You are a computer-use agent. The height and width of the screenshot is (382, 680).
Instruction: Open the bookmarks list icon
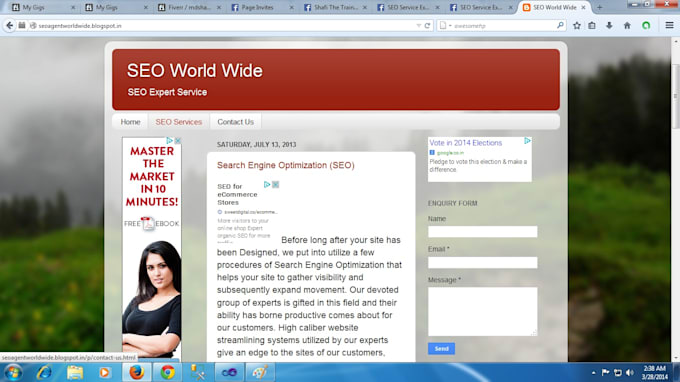[x=592, y=26]
